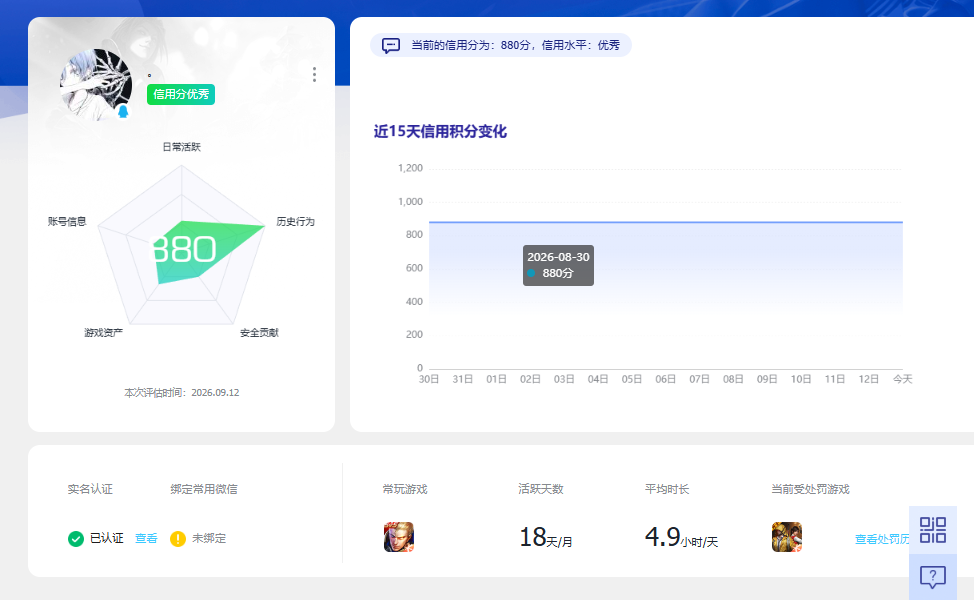The width and height of the screenshot is (974, 600).
Task: Click the 今天 label on the chart axis
Action: tap(903, 379)
